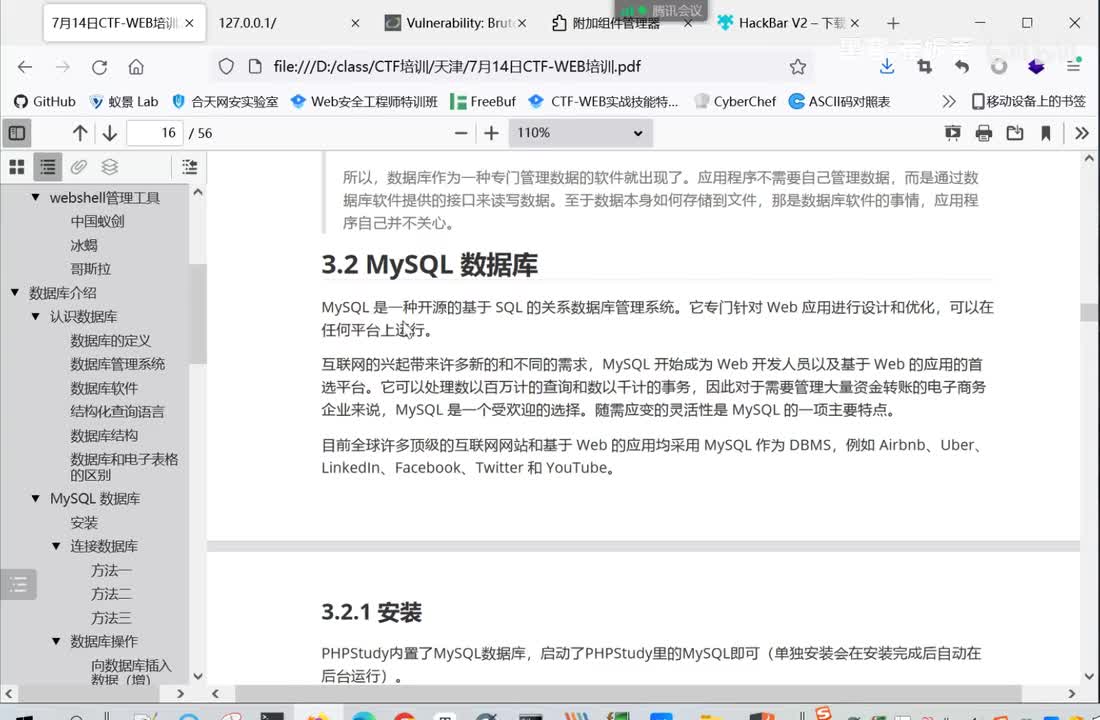Click the current outline item button

pyautogui.click(x=189, y=166)
